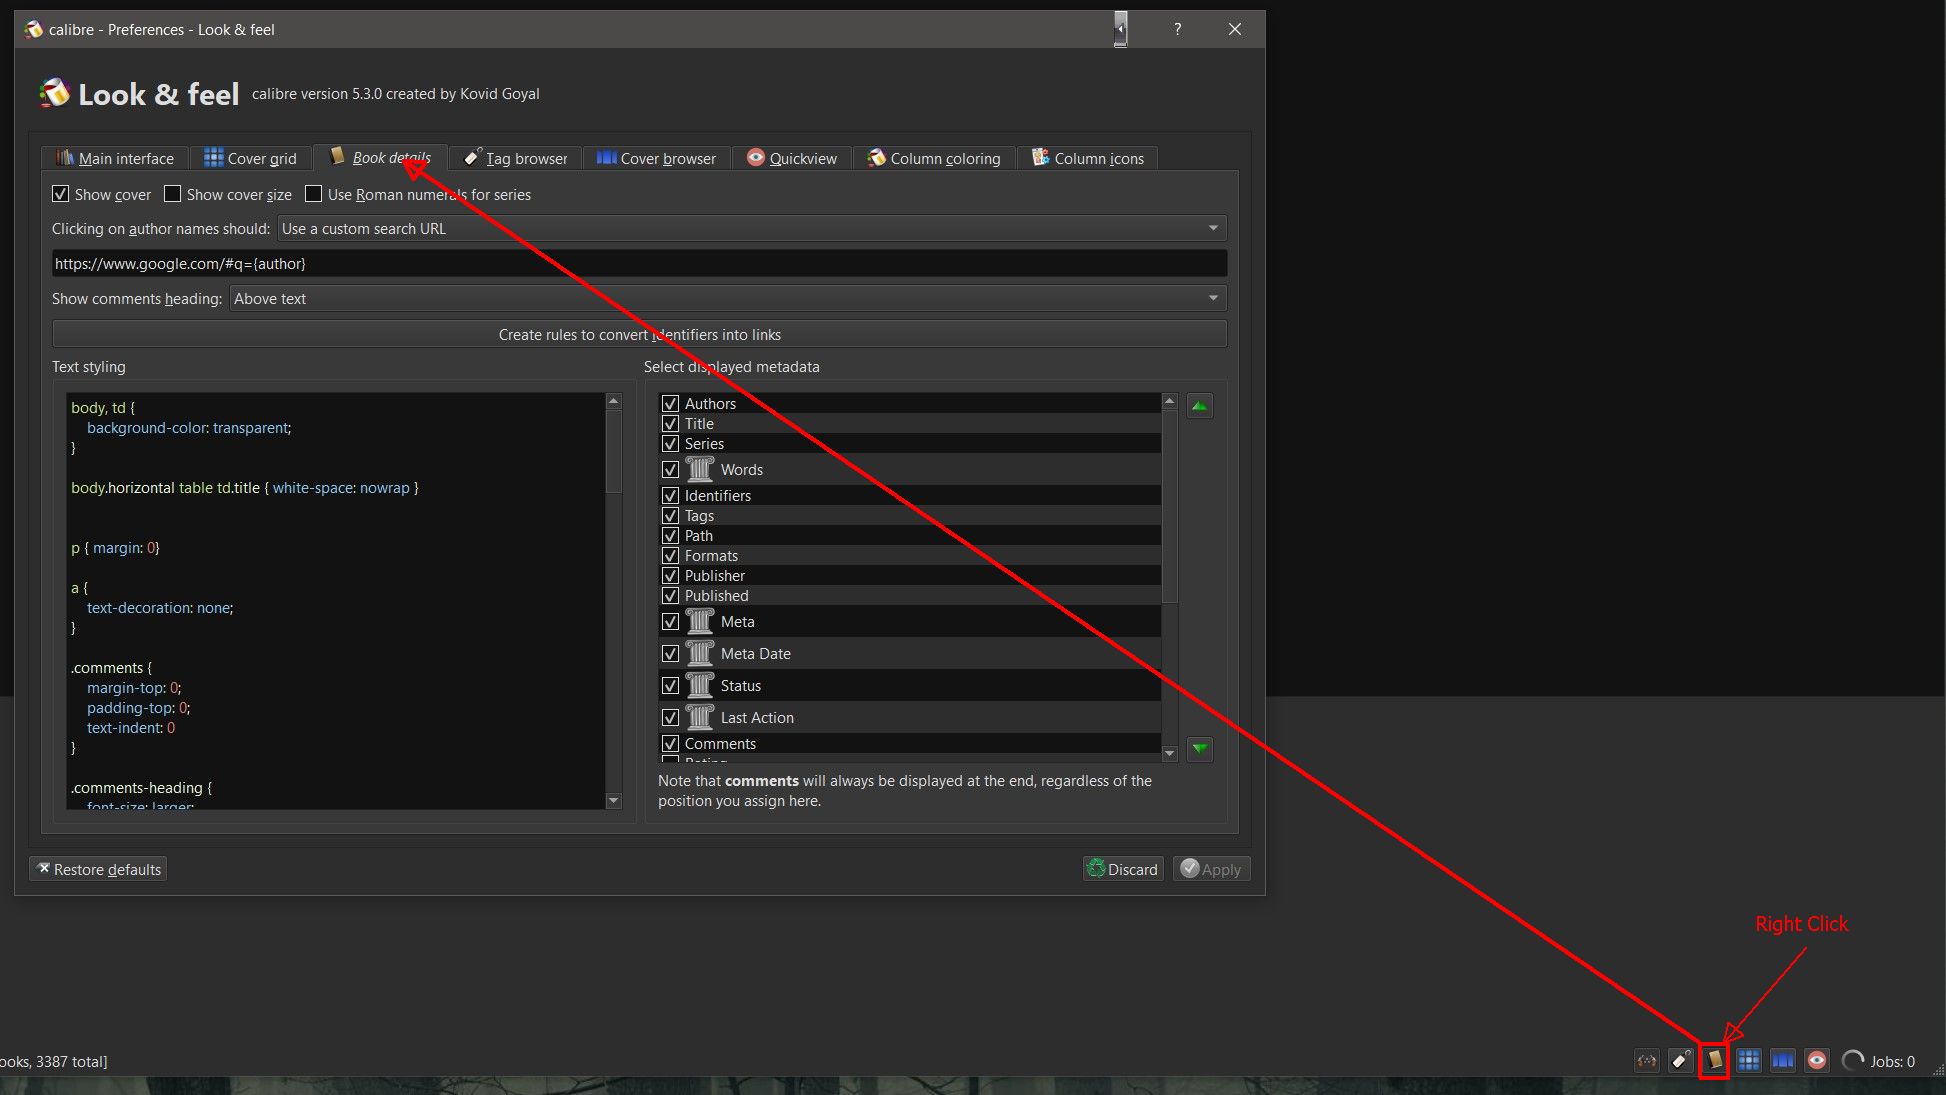Expand Show comments heading dropdown
This screenshot has width=1946, height=1095.
(x=727, y=299)
